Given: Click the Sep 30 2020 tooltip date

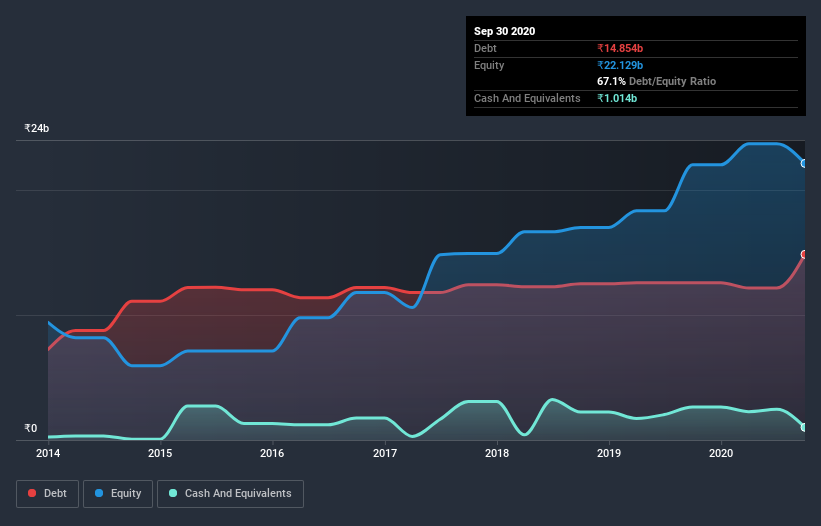Looking at the screenshot, I should [x=504, y=31].
